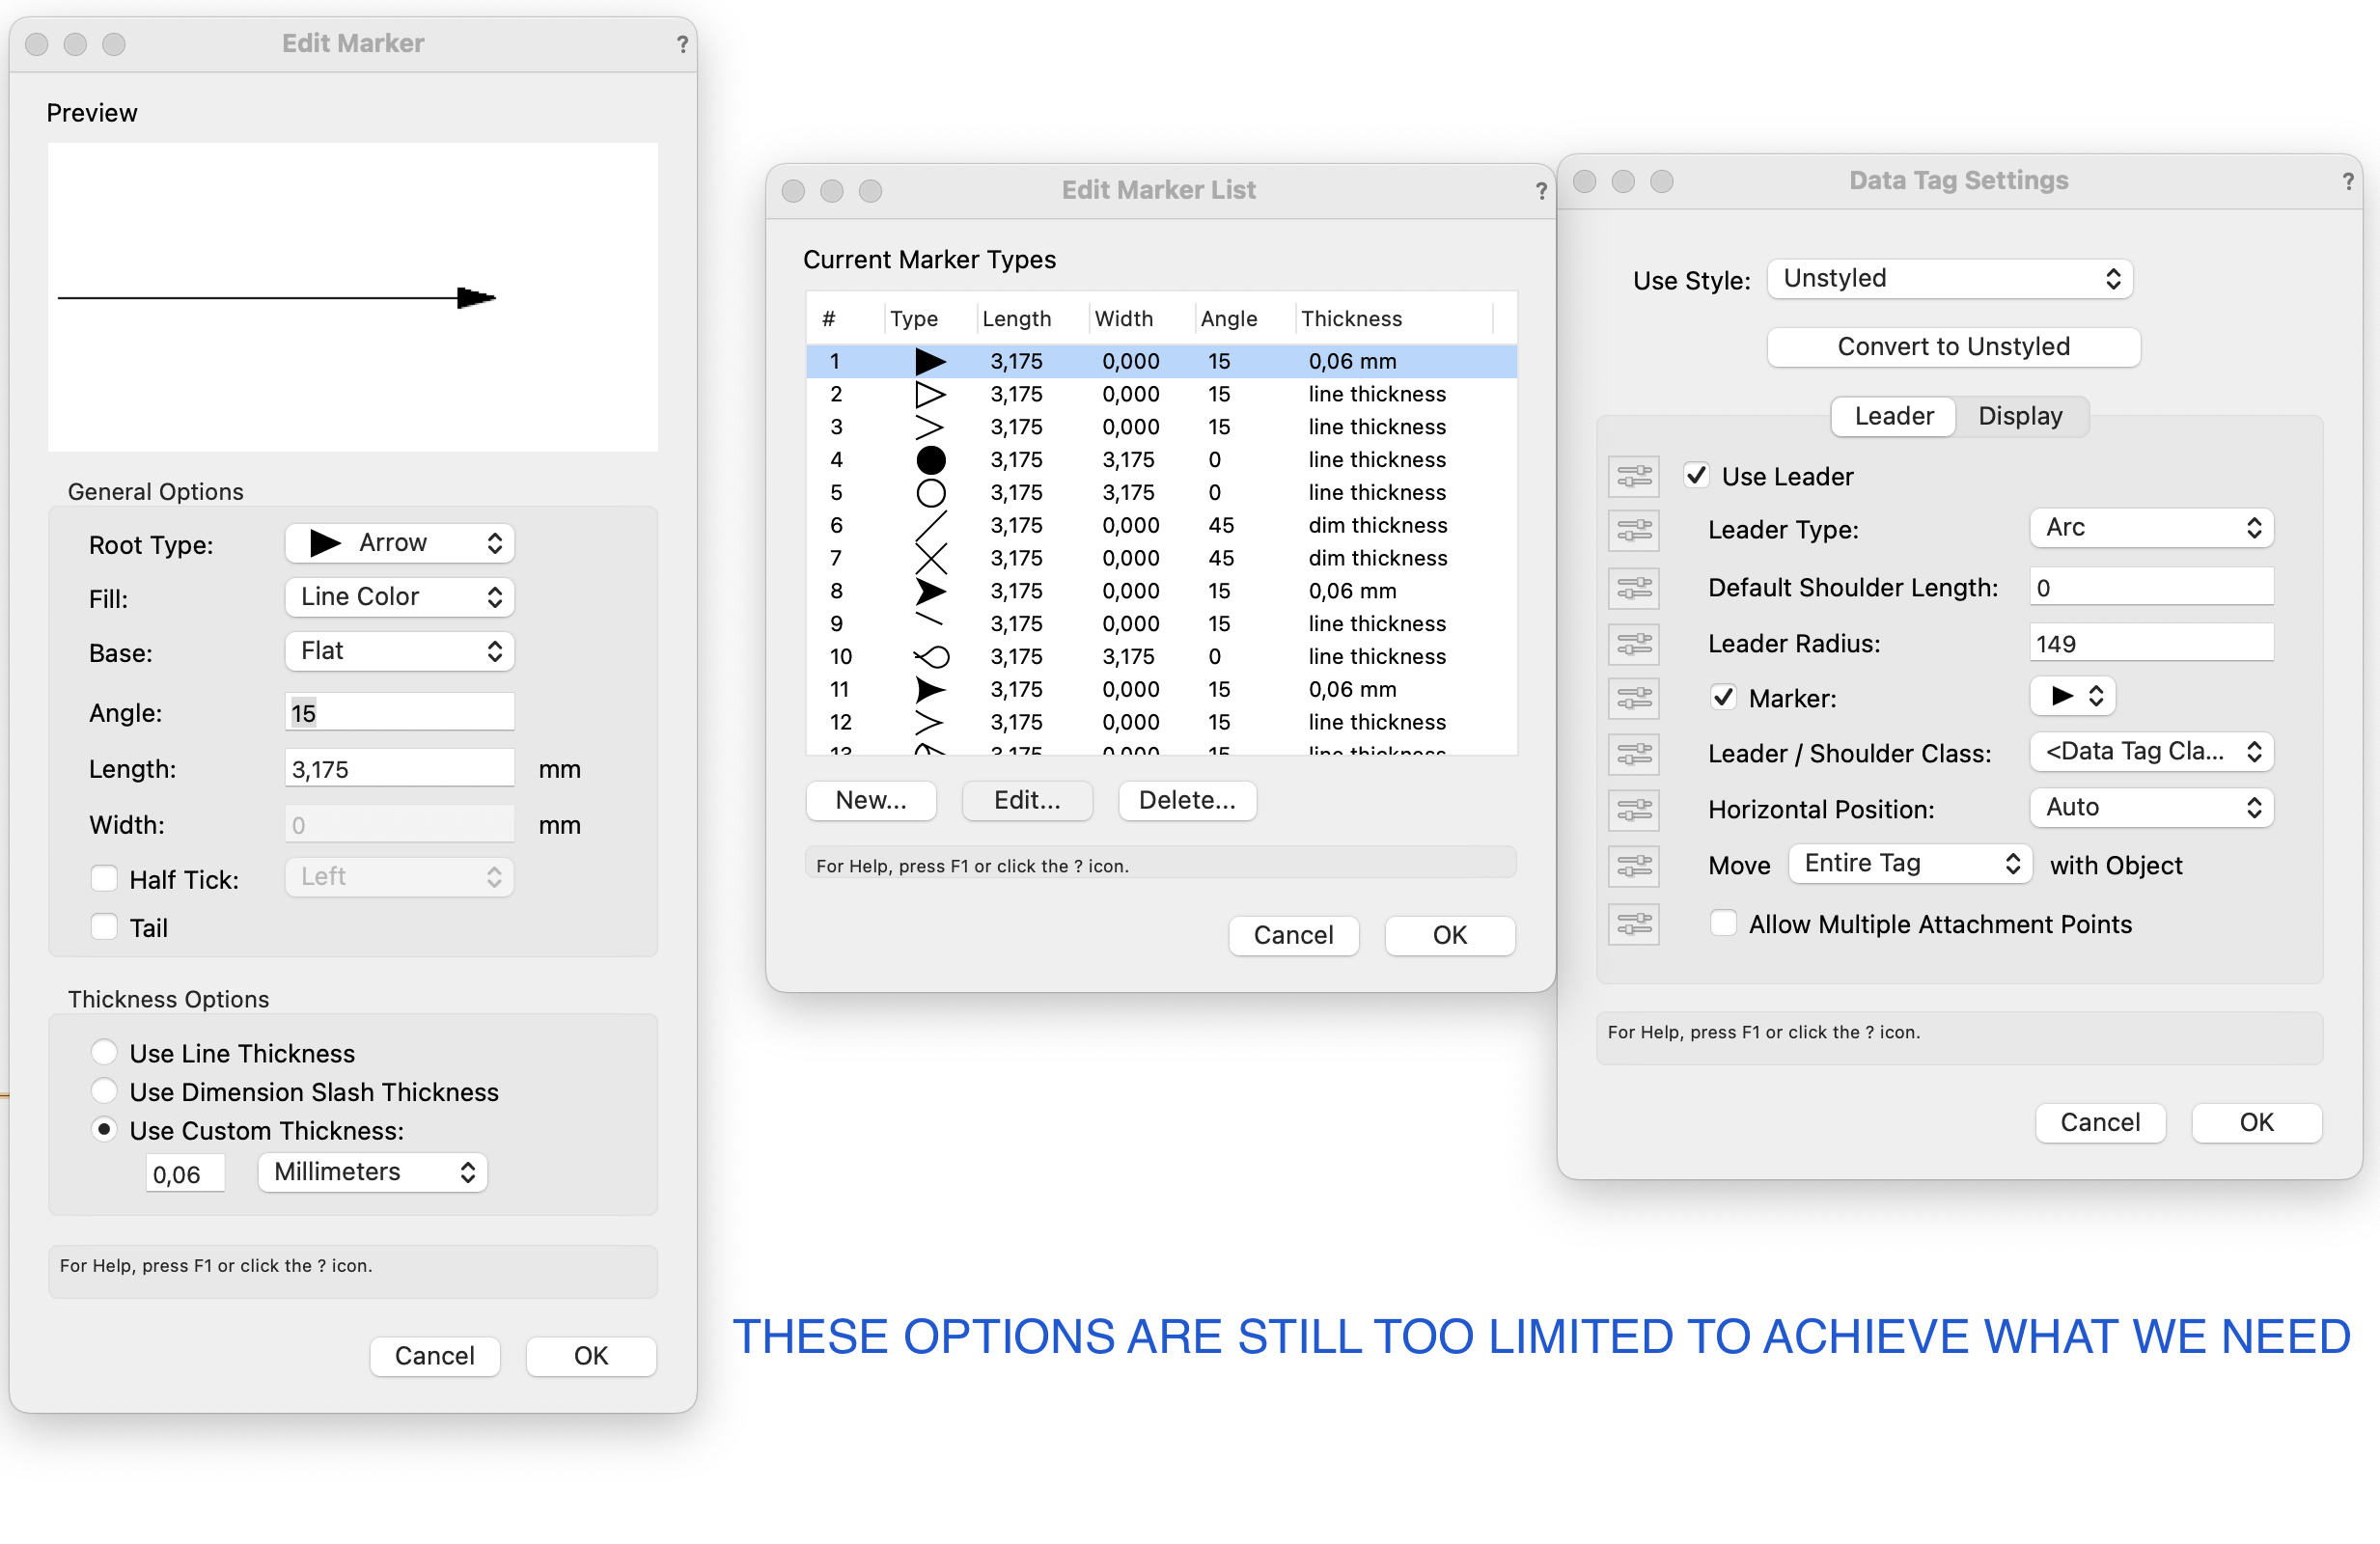Click the Data Tag Settings help icon
This screenshot has height=1544, width=2380.
[x=2347, y=181]
